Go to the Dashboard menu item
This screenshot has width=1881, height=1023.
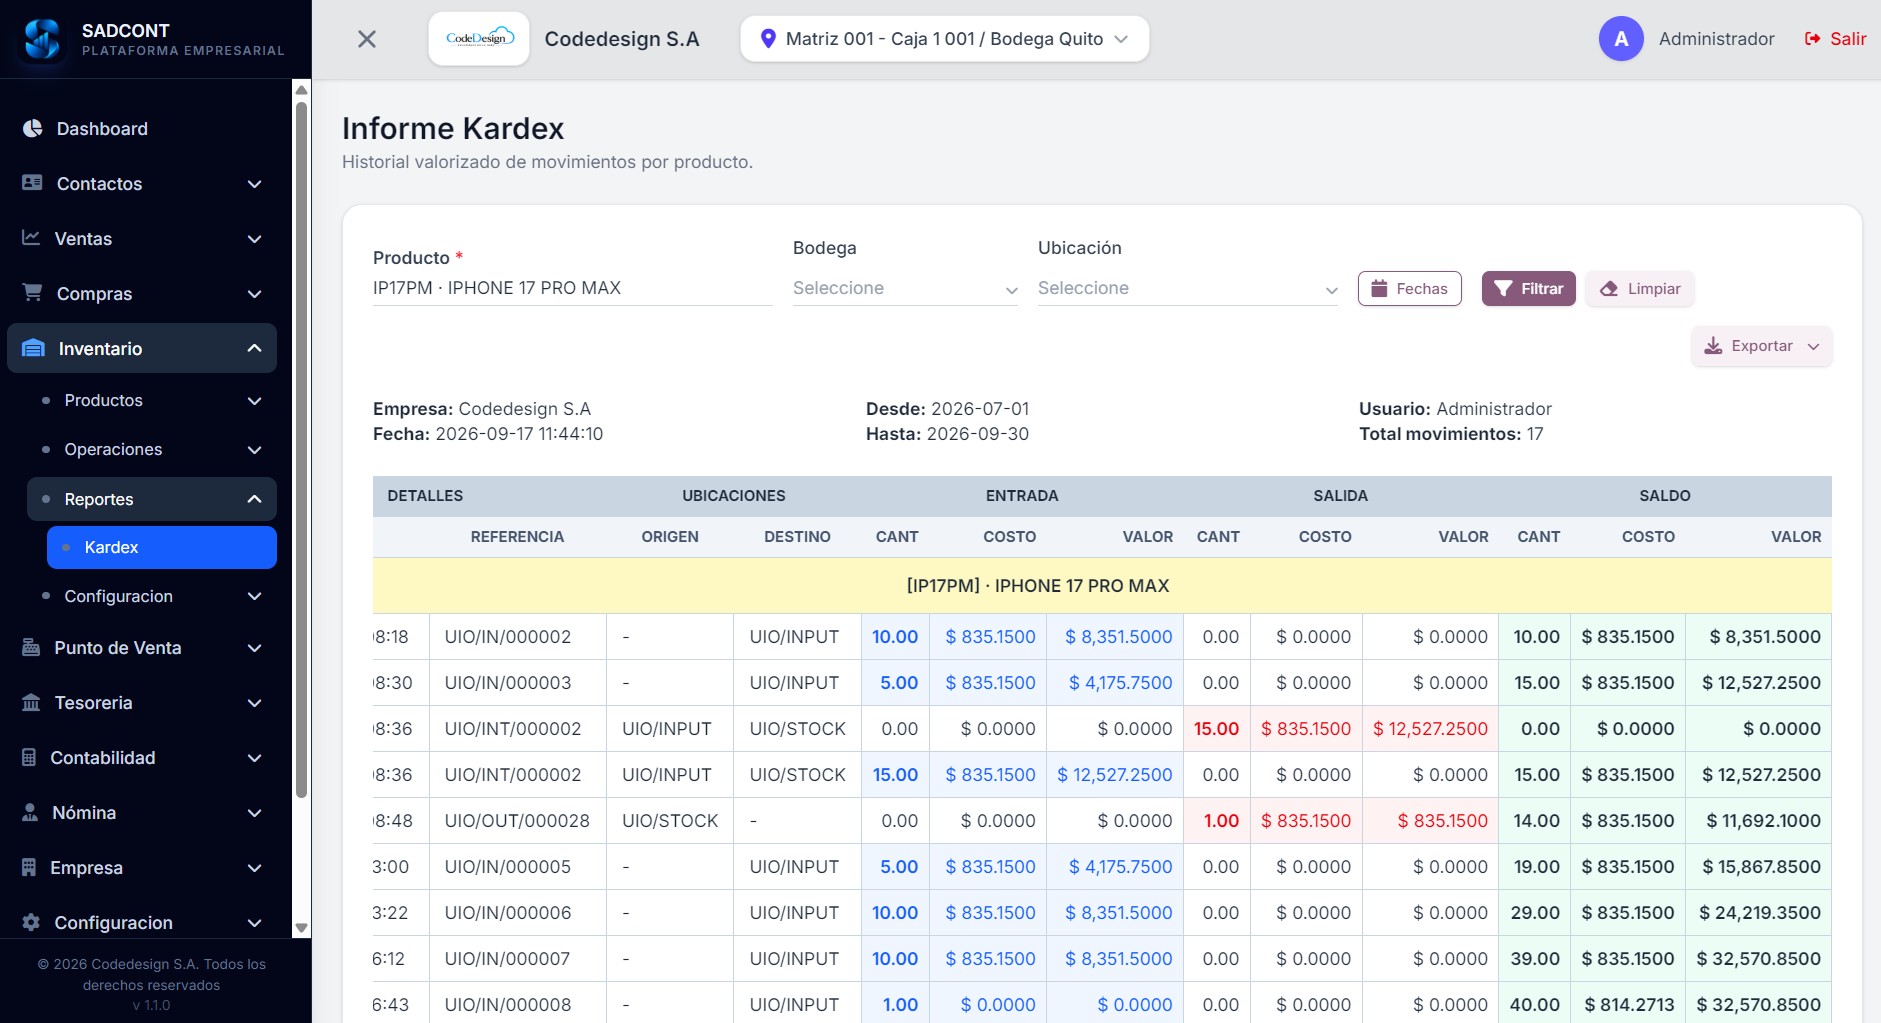tap(142, 129)
